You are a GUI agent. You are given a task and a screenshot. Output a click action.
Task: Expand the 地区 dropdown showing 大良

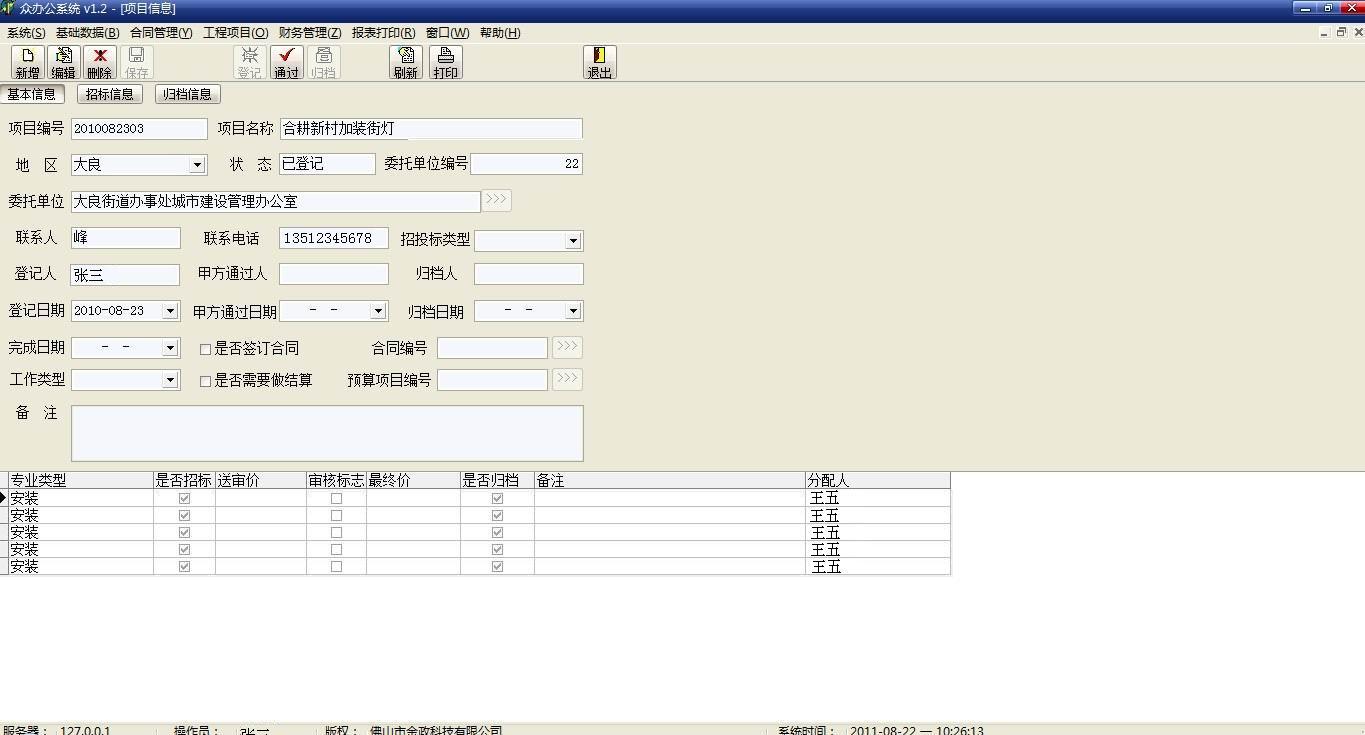coord(197,165)
